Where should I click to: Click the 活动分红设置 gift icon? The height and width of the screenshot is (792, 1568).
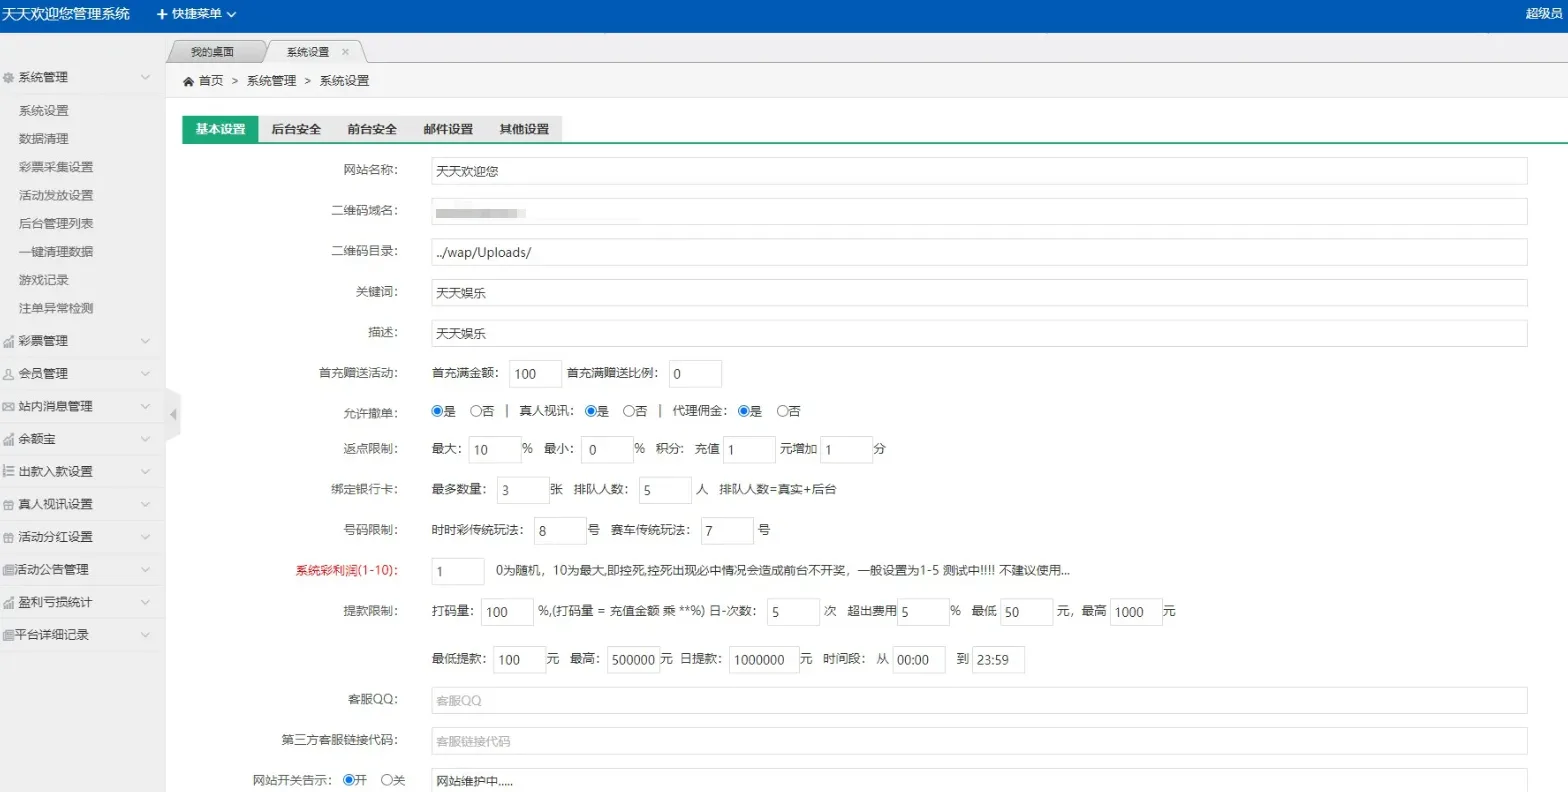(x=9, y=537)
